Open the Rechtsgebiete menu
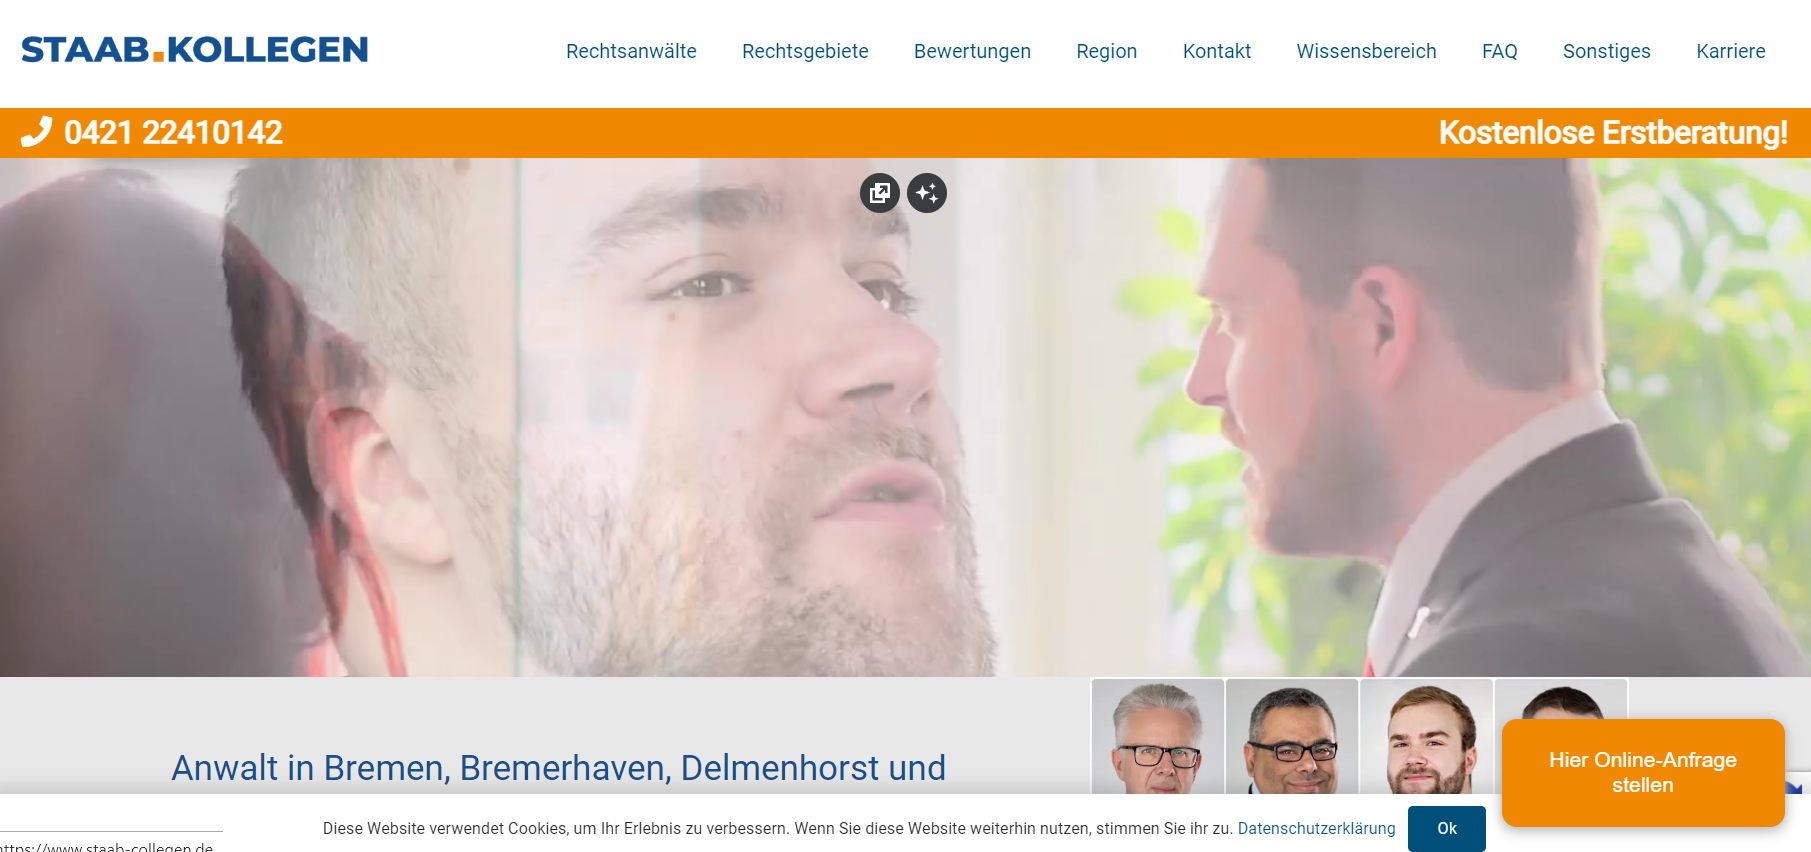Viewport: 1811px width, 852px height. (805, 51)
